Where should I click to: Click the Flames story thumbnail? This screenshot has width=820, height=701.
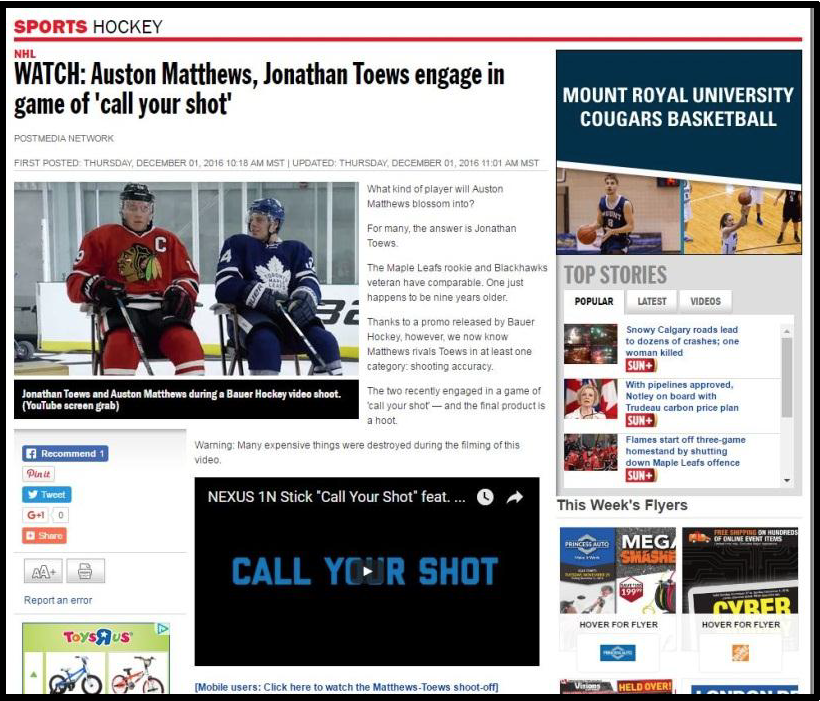tap(591, 453)
